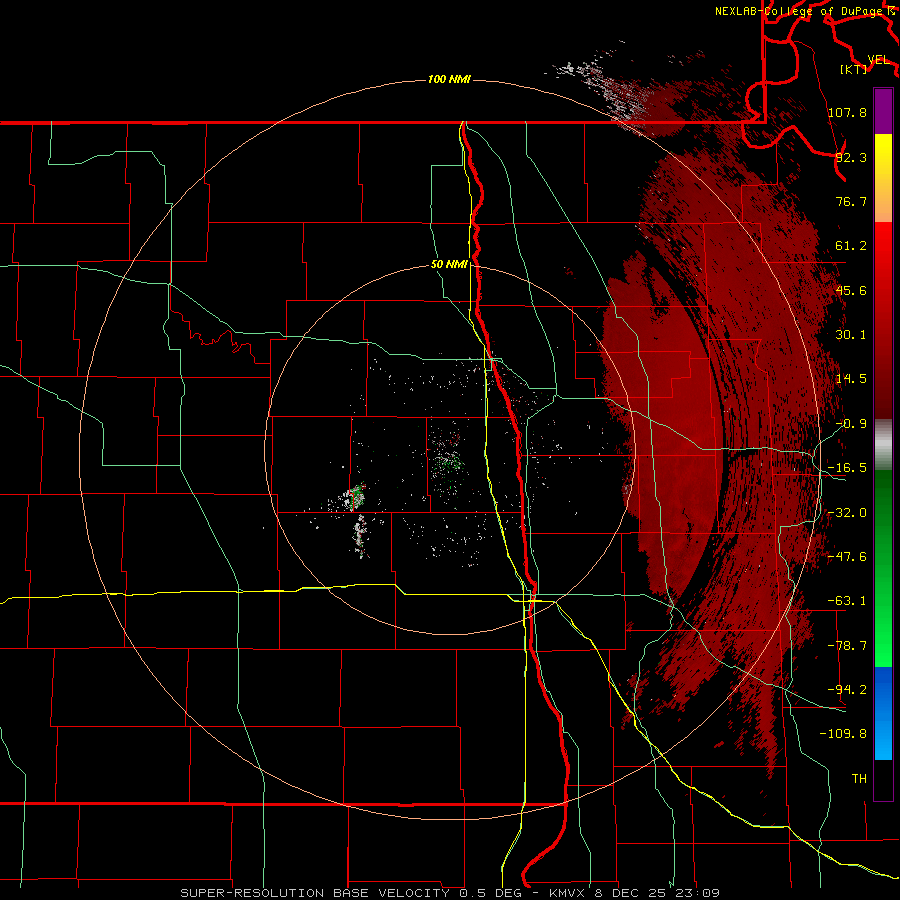Click the VEL label above the color scale
Image resolution: width=900 pixels, height=900 pixels.
[878, 60]
